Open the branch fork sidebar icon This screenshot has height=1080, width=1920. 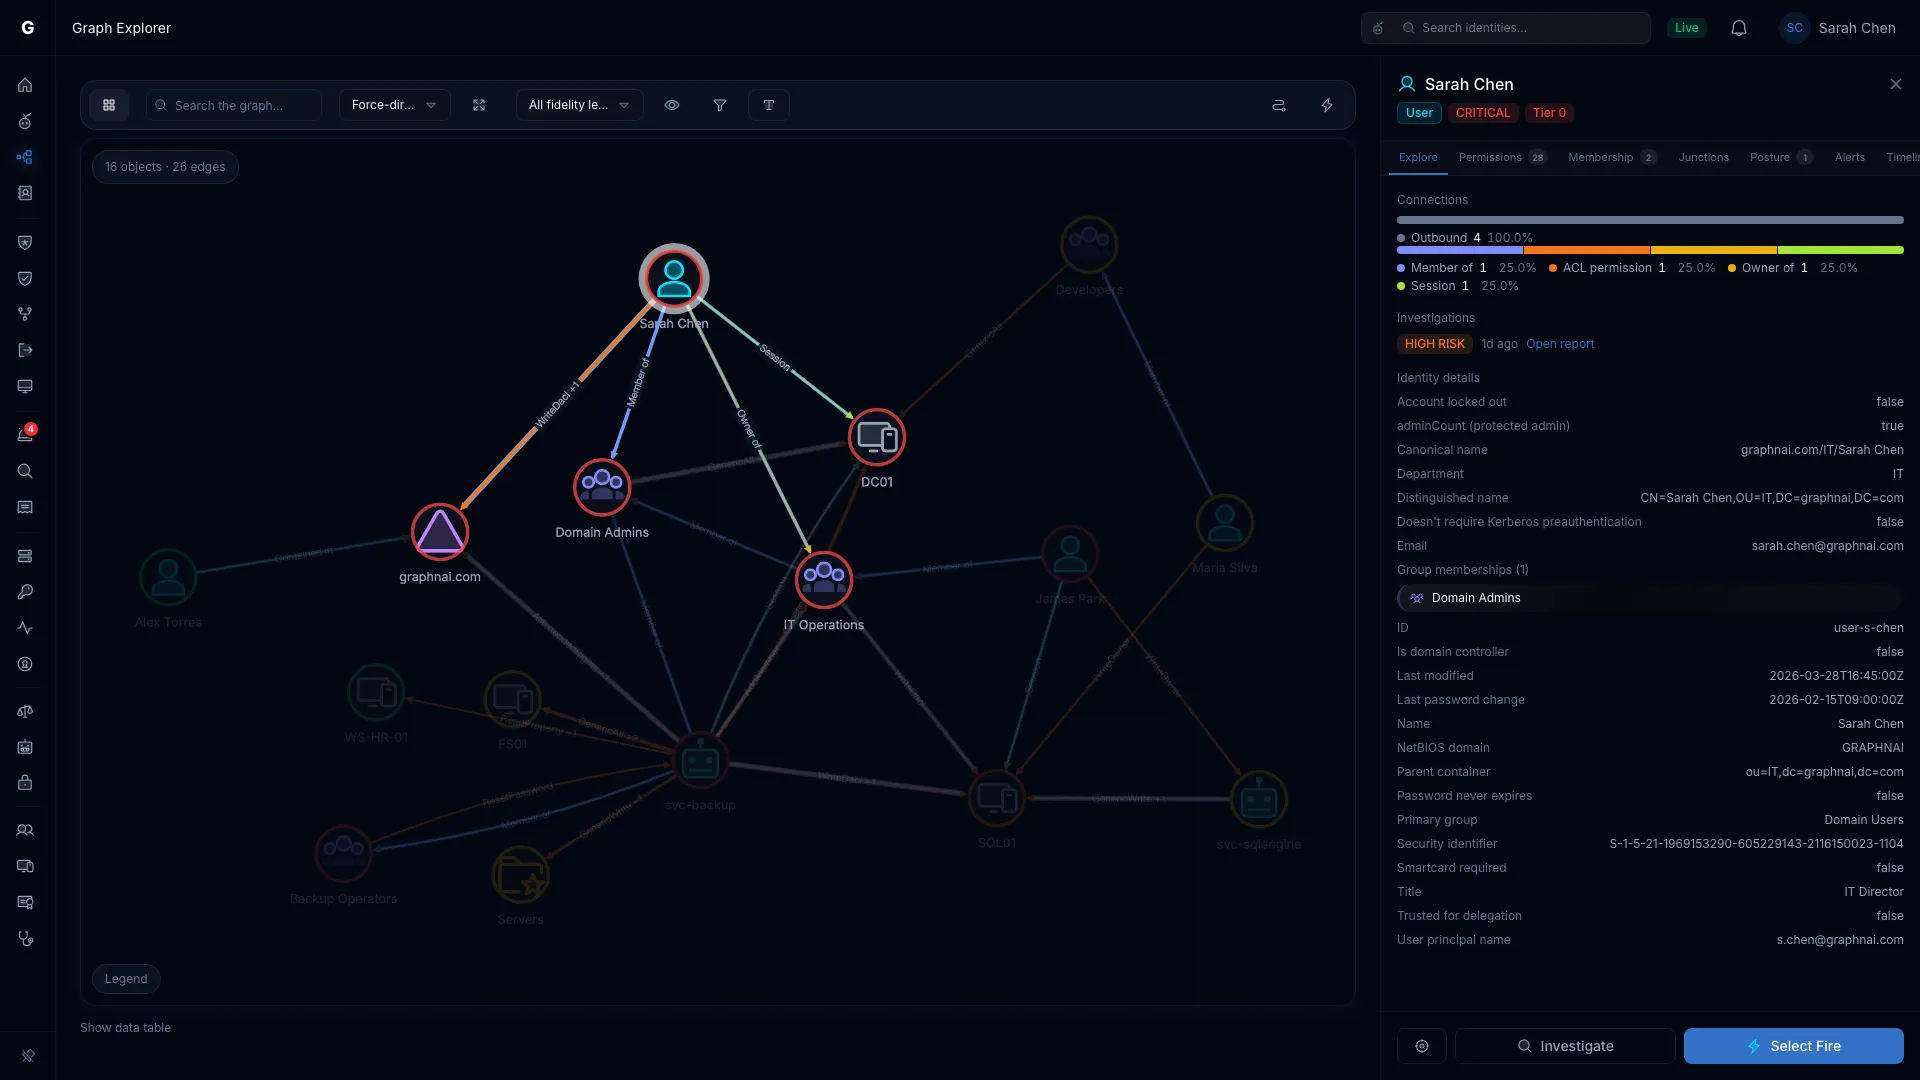[25, 314]
